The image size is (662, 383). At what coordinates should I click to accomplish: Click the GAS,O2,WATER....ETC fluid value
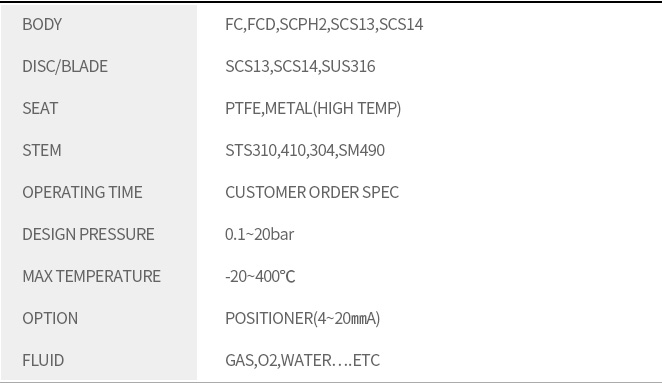coord(302,361)
